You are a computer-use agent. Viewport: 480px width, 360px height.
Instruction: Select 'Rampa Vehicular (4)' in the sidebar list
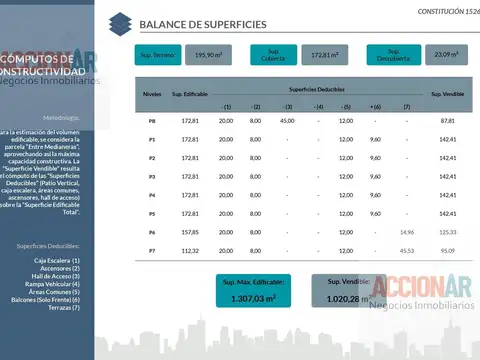coord(52,284)
